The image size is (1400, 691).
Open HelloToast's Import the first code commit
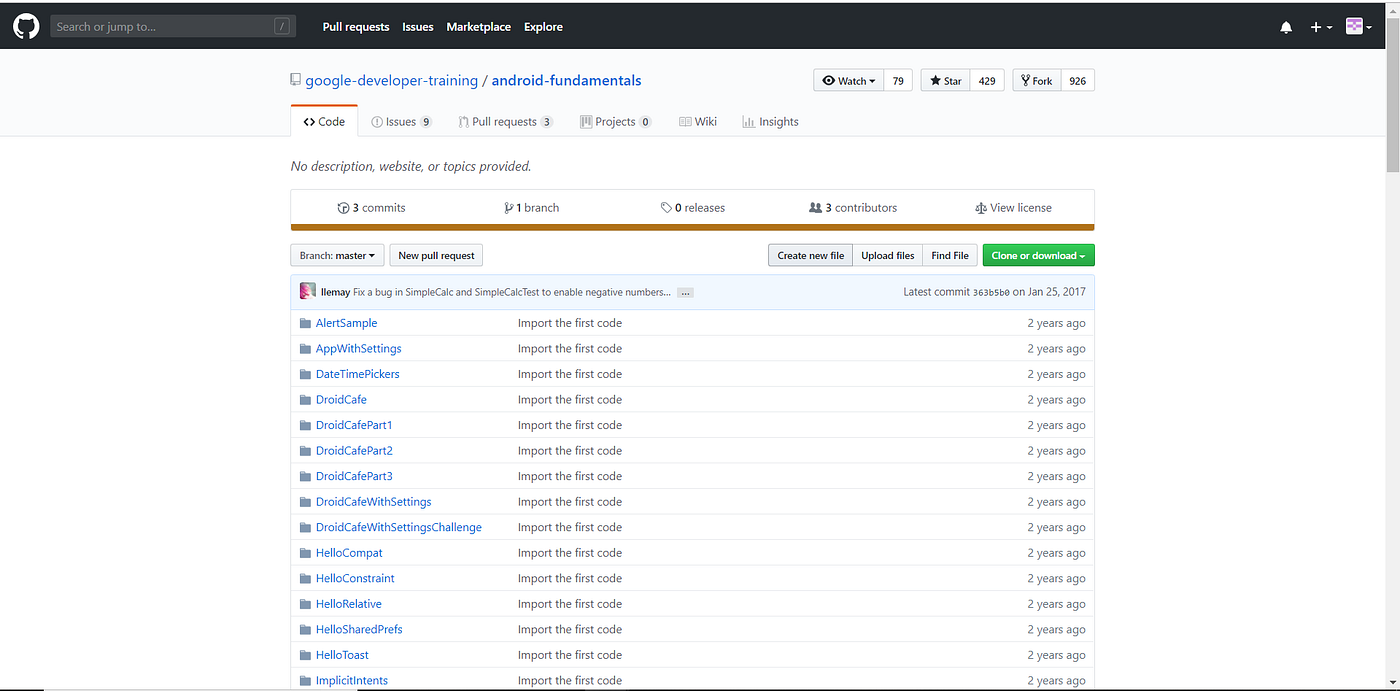point(570,655)
